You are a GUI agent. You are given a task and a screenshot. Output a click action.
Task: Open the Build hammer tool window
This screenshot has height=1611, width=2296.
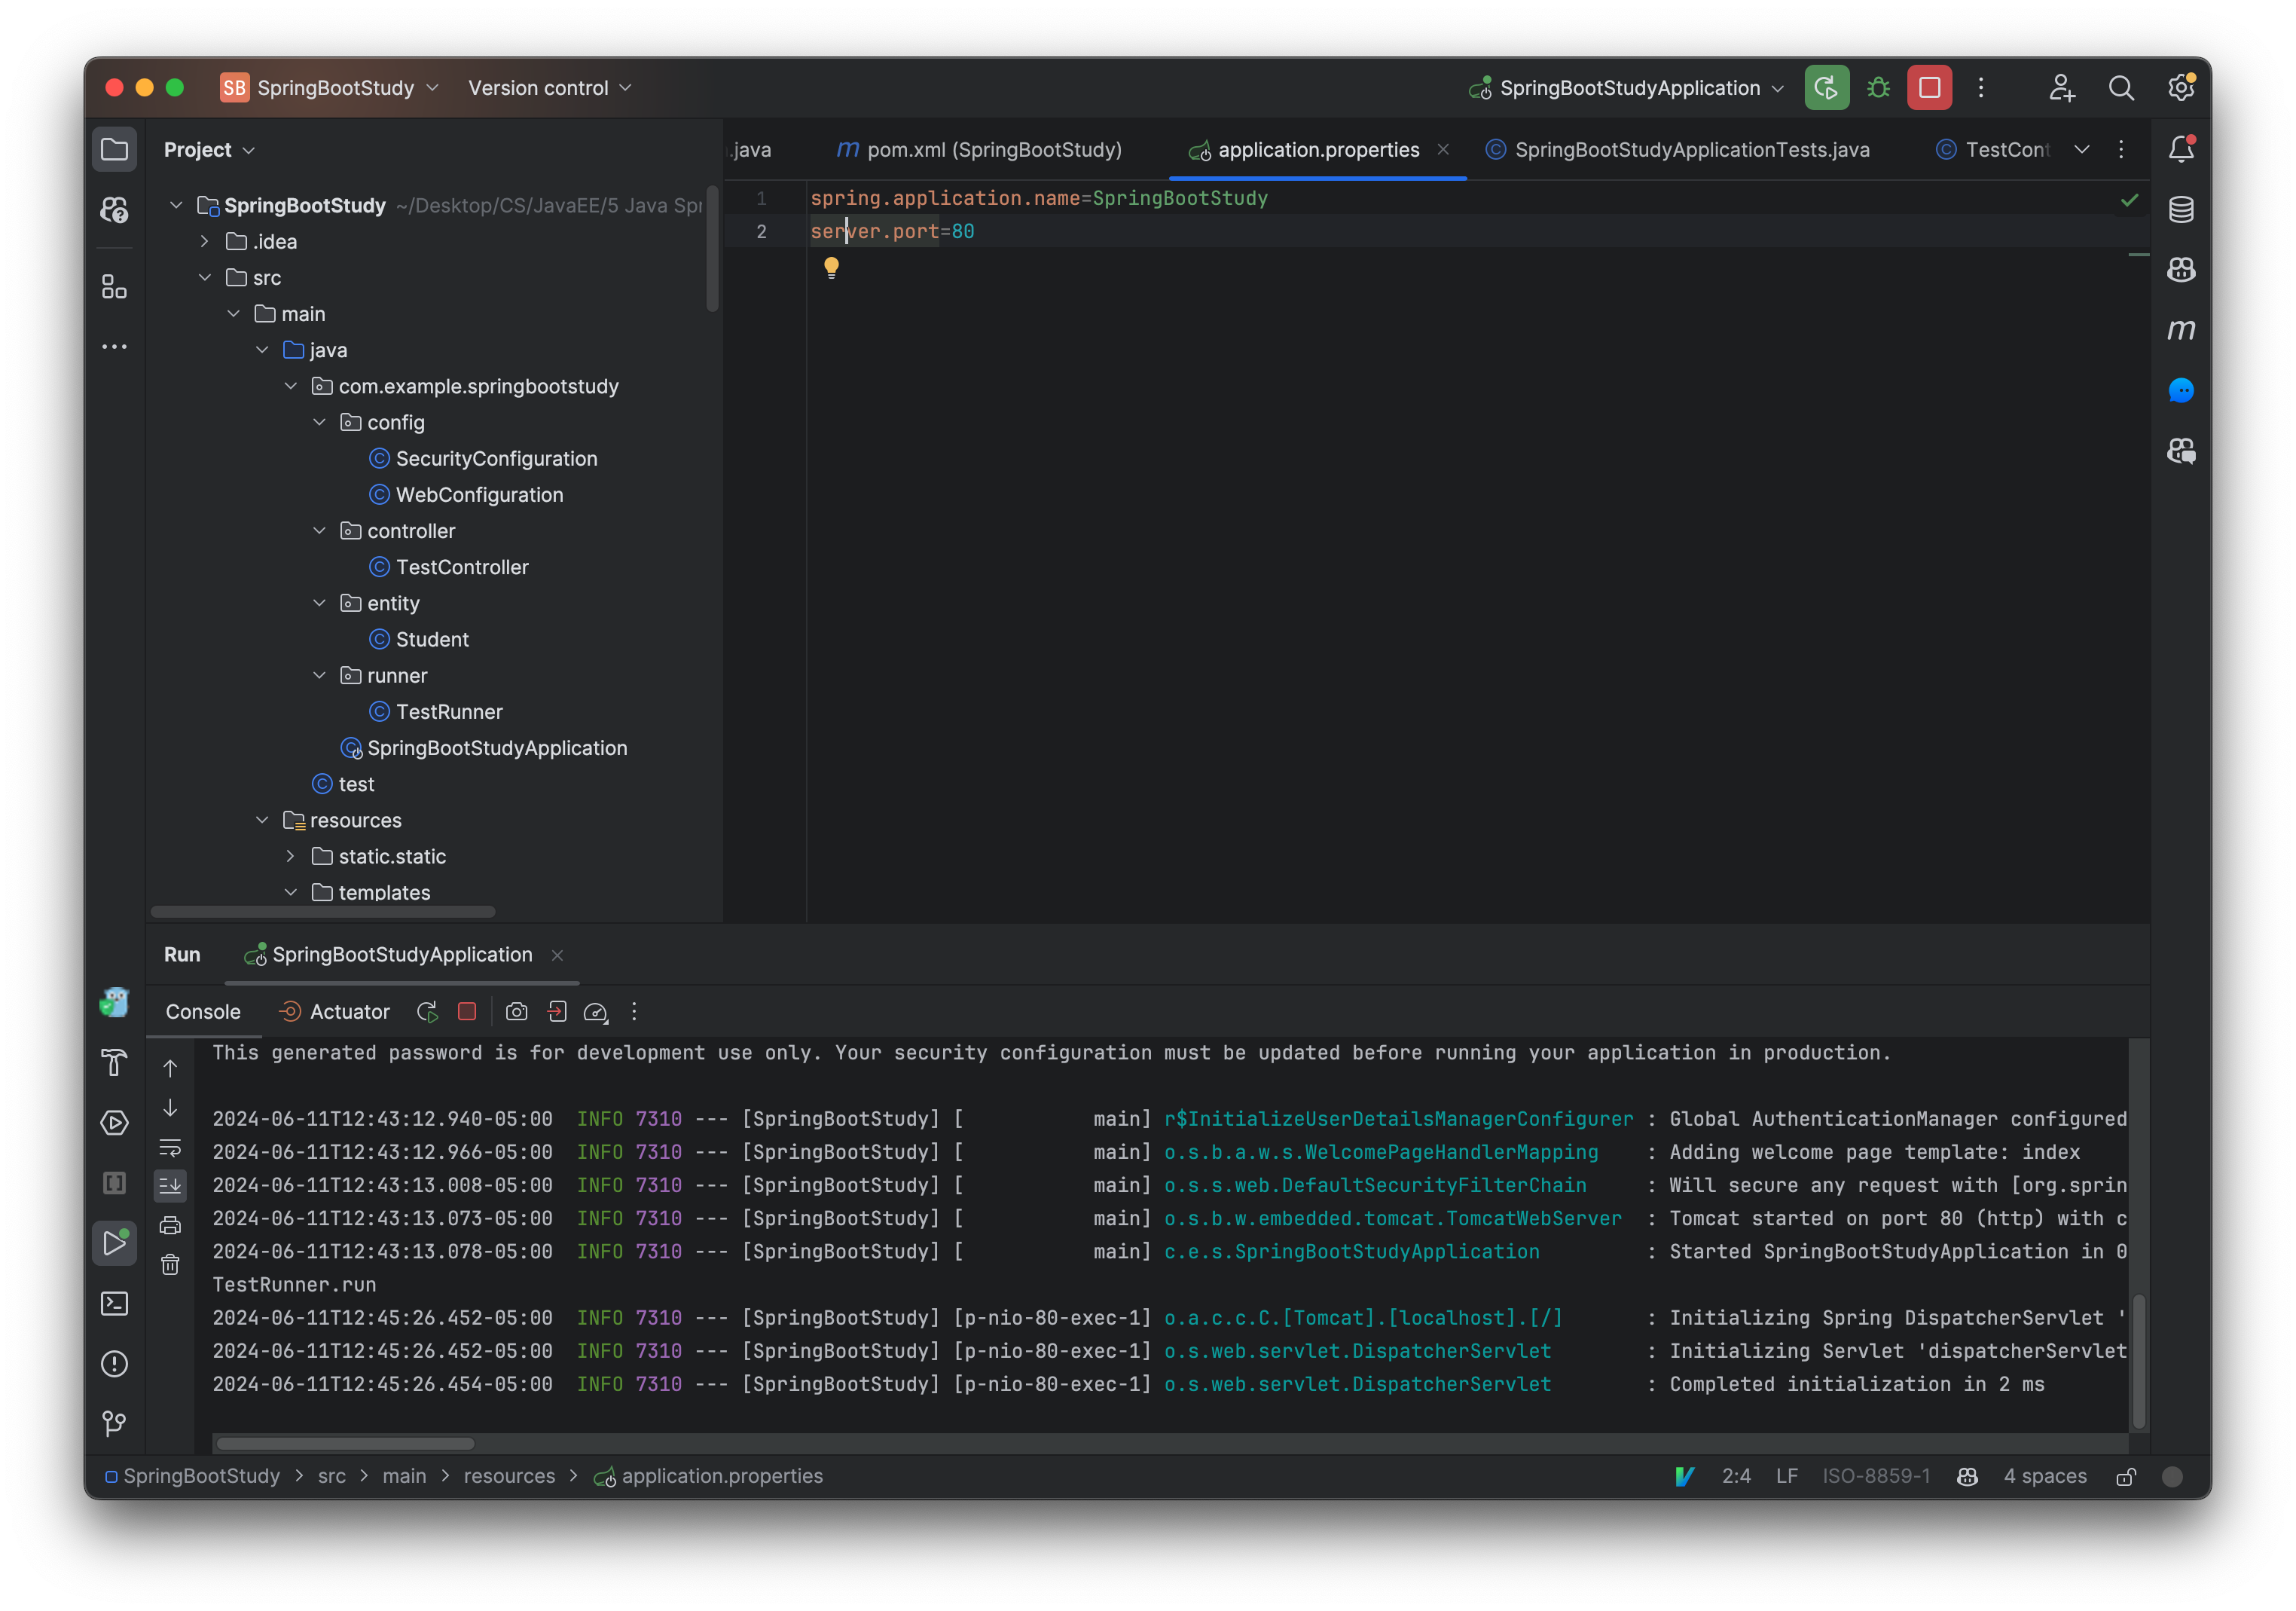[x=114, y=1063]
